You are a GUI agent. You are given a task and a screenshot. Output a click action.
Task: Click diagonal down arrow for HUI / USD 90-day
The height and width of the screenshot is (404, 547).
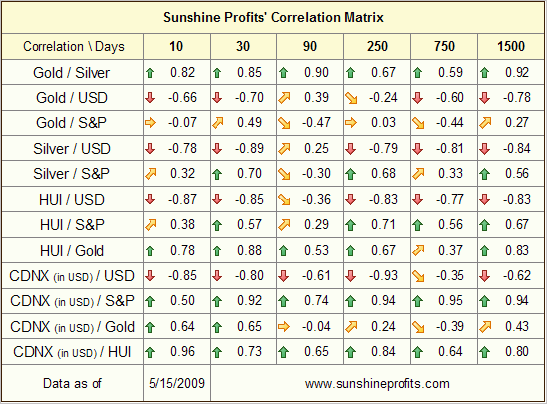point(284,200)
